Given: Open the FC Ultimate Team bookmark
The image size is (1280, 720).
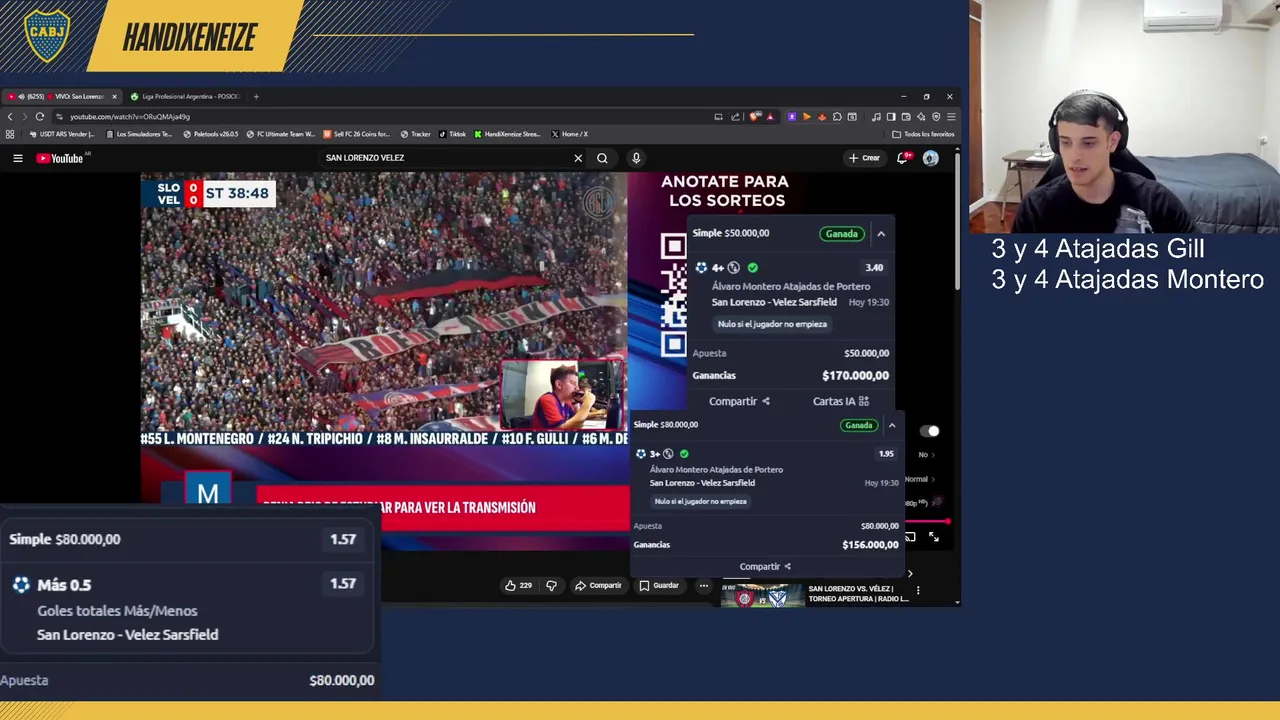Looking at the screenshot, I should coord(281,134).
